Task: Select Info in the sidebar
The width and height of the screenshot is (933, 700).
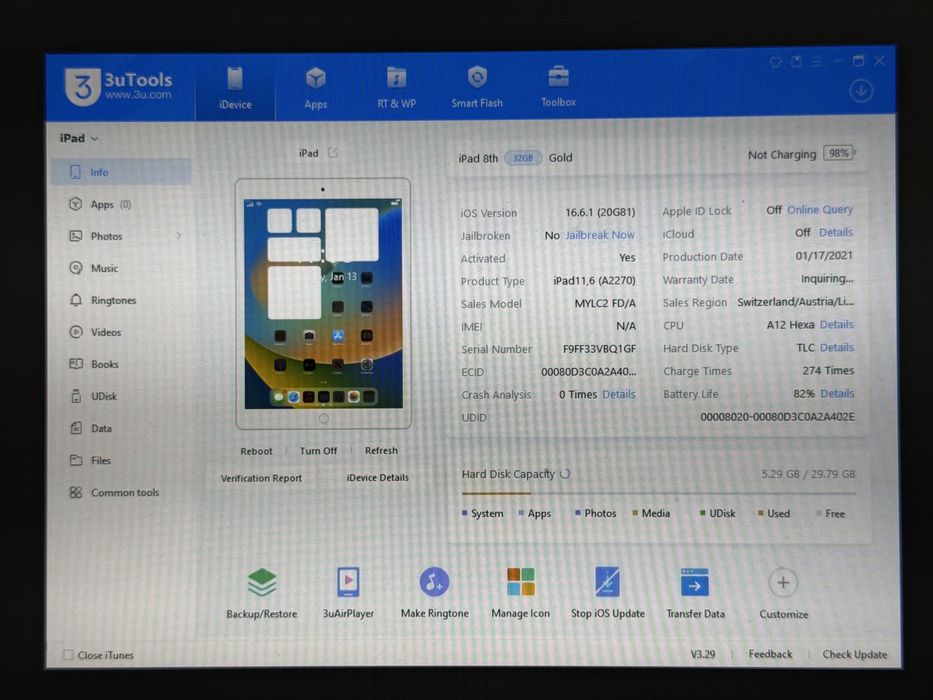Action: (121, 172)
